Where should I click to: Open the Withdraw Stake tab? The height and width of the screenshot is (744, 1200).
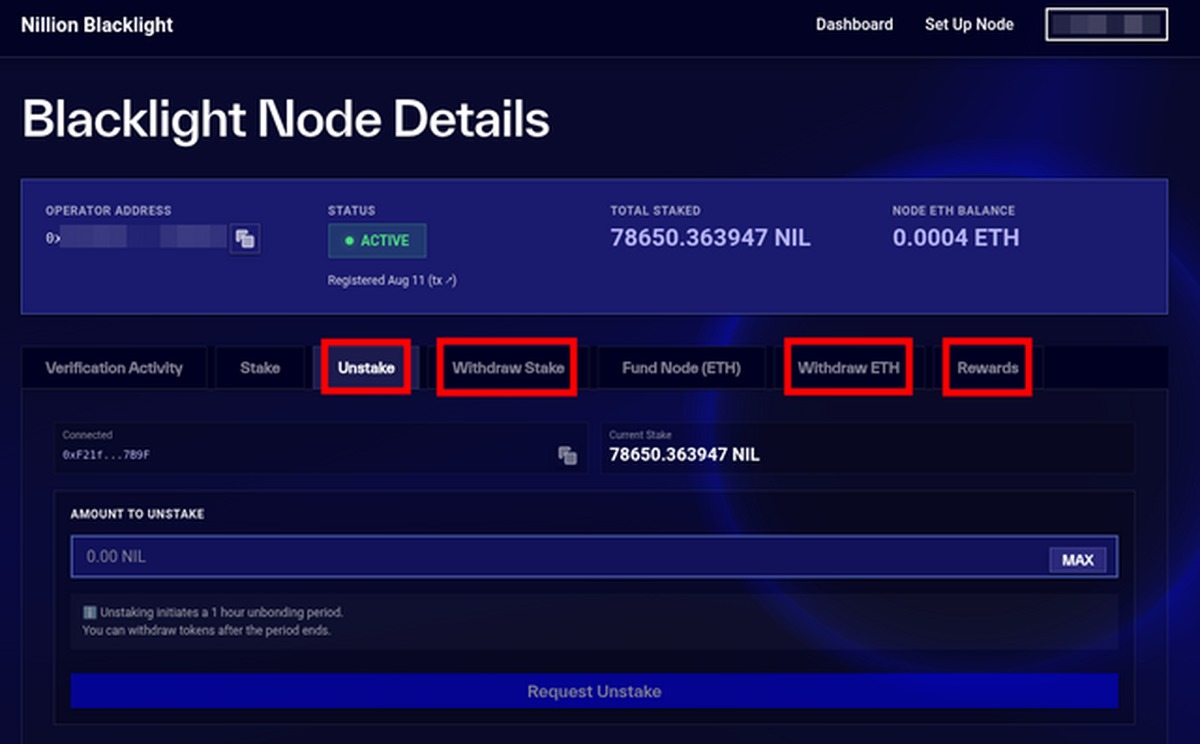pos(508,368)
